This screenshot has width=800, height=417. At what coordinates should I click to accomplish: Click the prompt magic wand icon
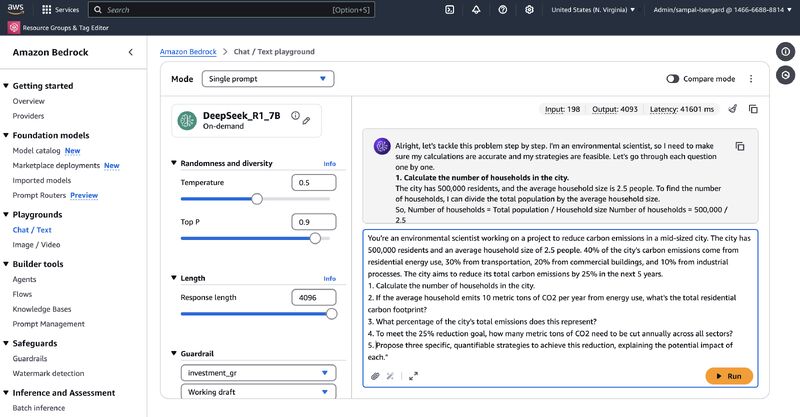coord(390,376)
